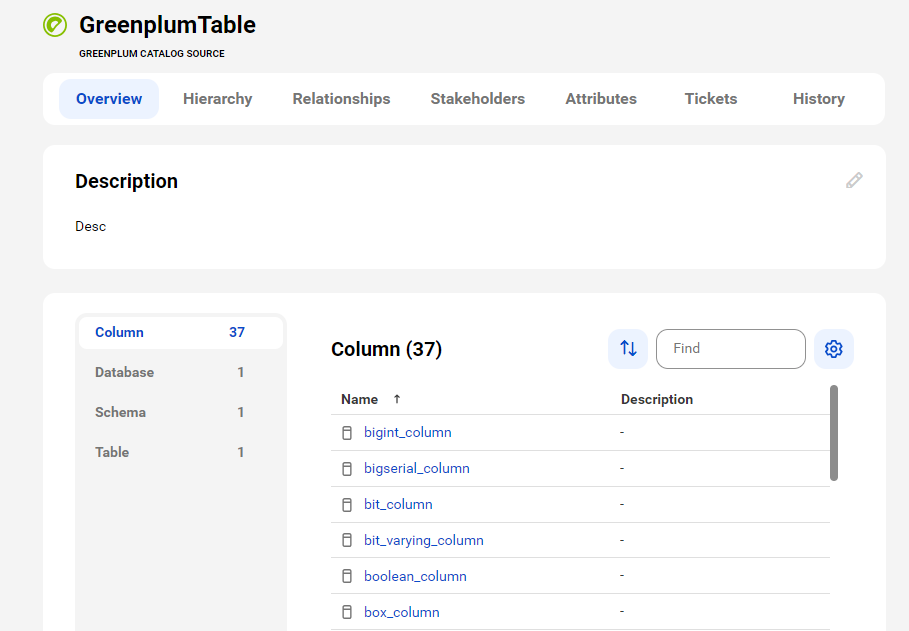The image size is (909, 631).
Task: Toggle the Name sort arrow
Action: [x=397, y=399]
